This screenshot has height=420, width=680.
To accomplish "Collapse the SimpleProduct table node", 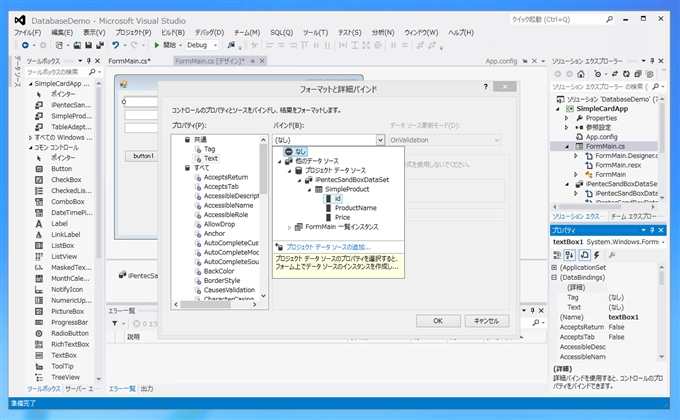I will (309, 190).
